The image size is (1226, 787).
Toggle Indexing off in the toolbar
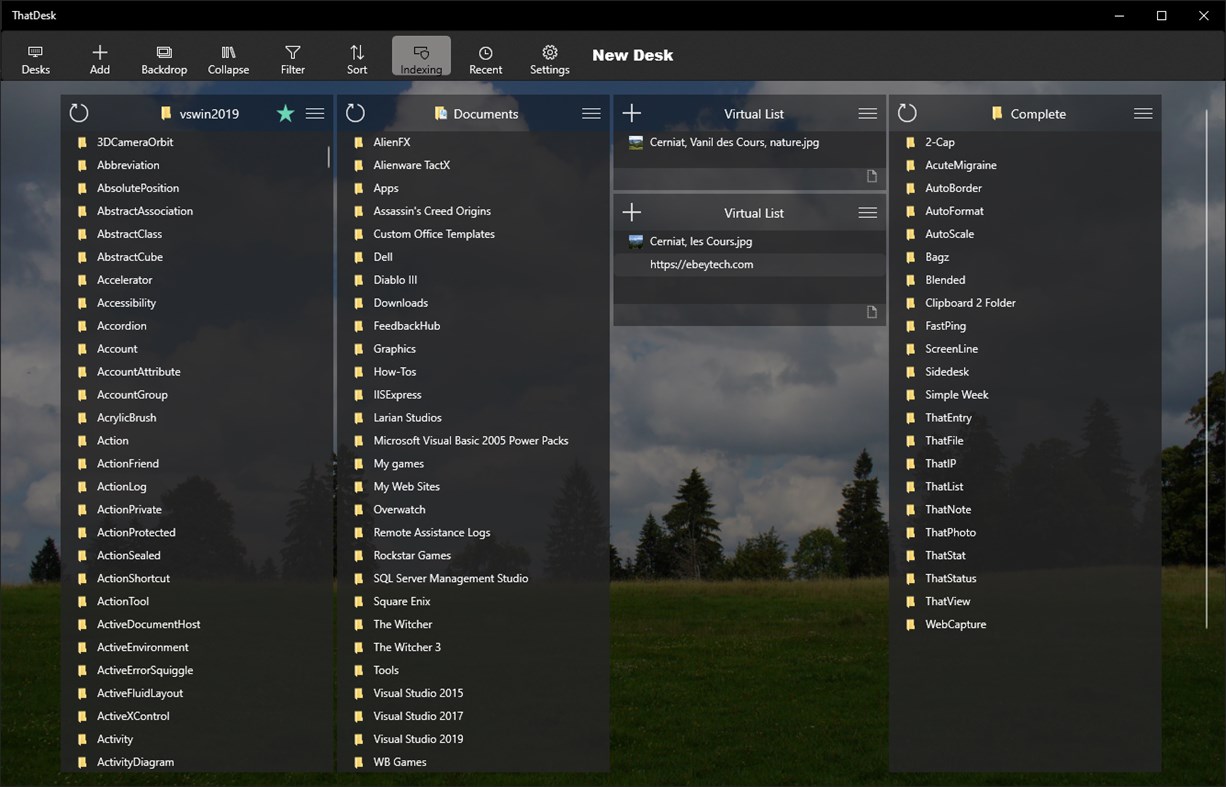tap(421, 57)
